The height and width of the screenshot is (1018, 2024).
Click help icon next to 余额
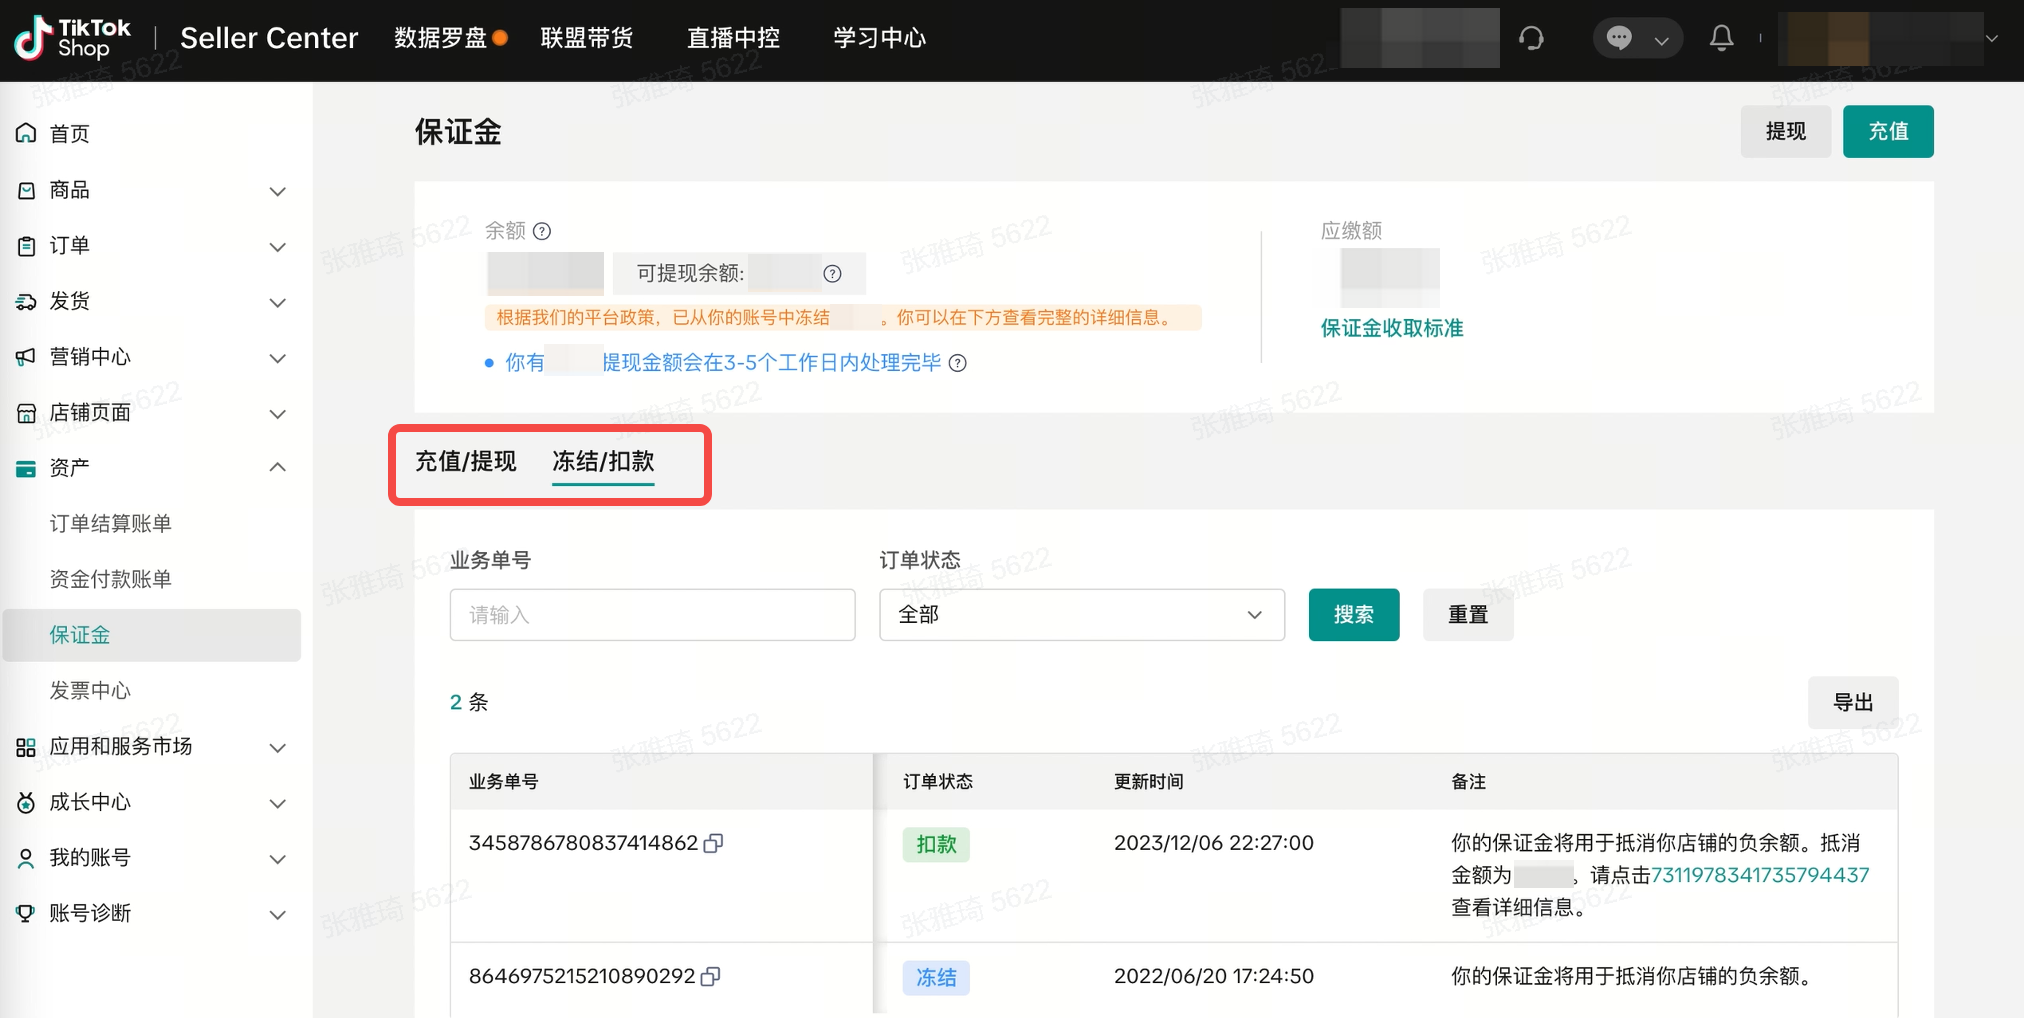pos(542,231)
